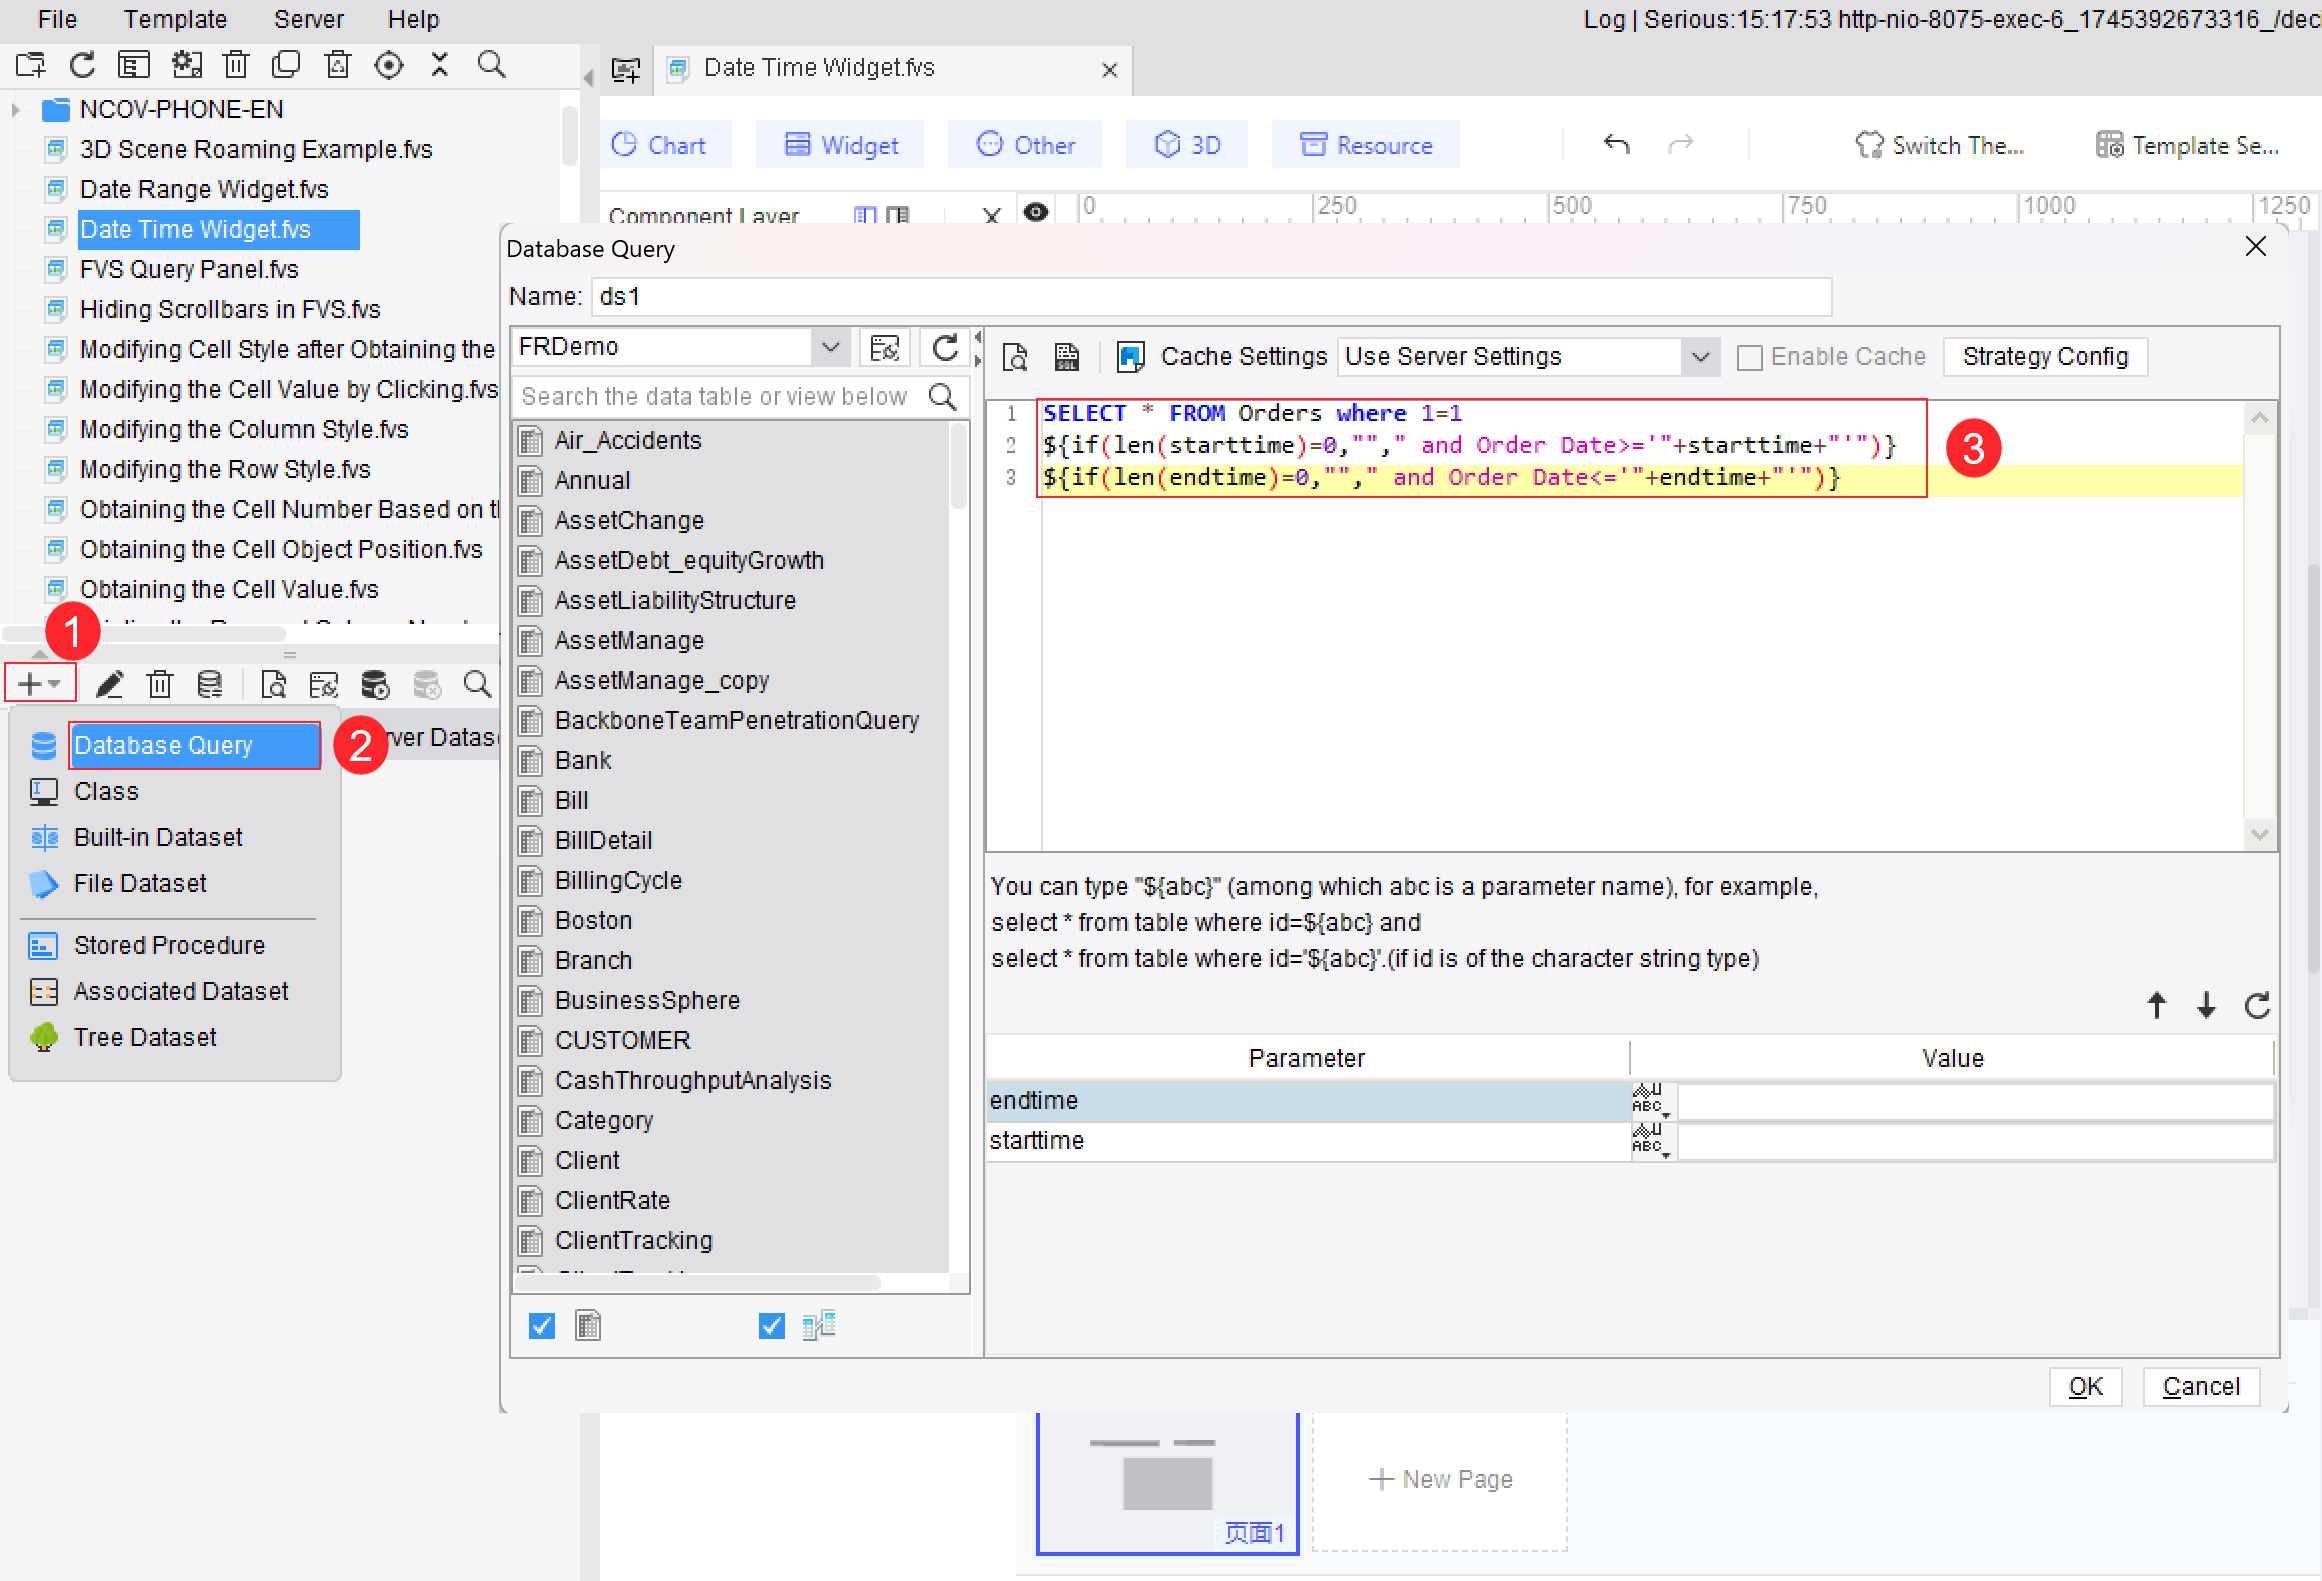Open the File menu
Image resolution: width=2322 pixels, height=1581 pixels.
click(x=57, y=19)
